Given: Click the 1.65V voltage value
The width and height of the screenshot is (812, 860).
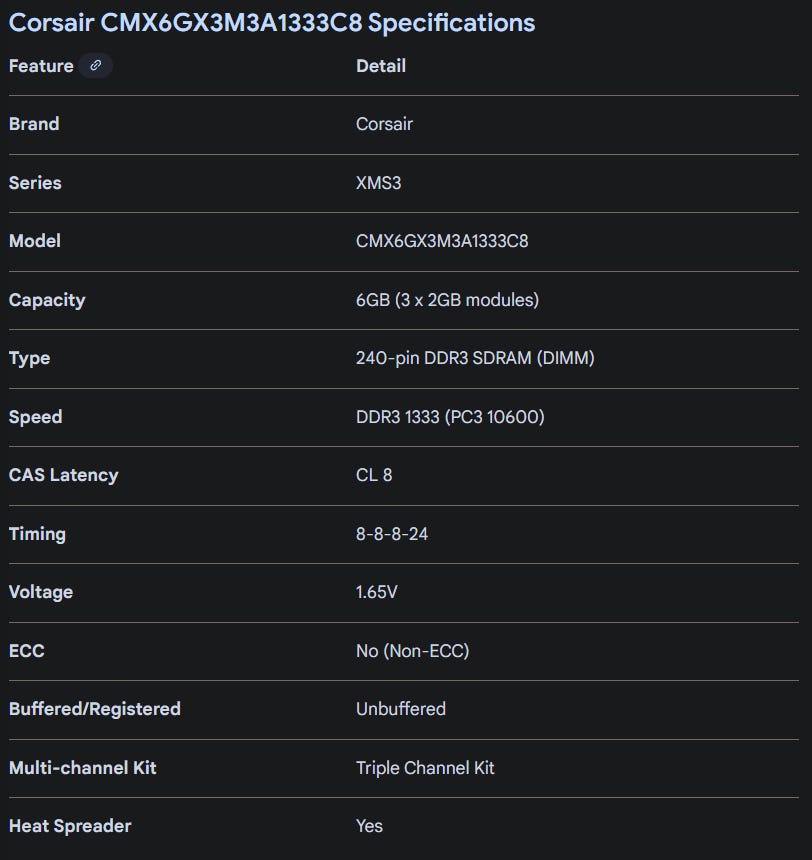Looking at the screenshot, I should [x=377, y=592].
